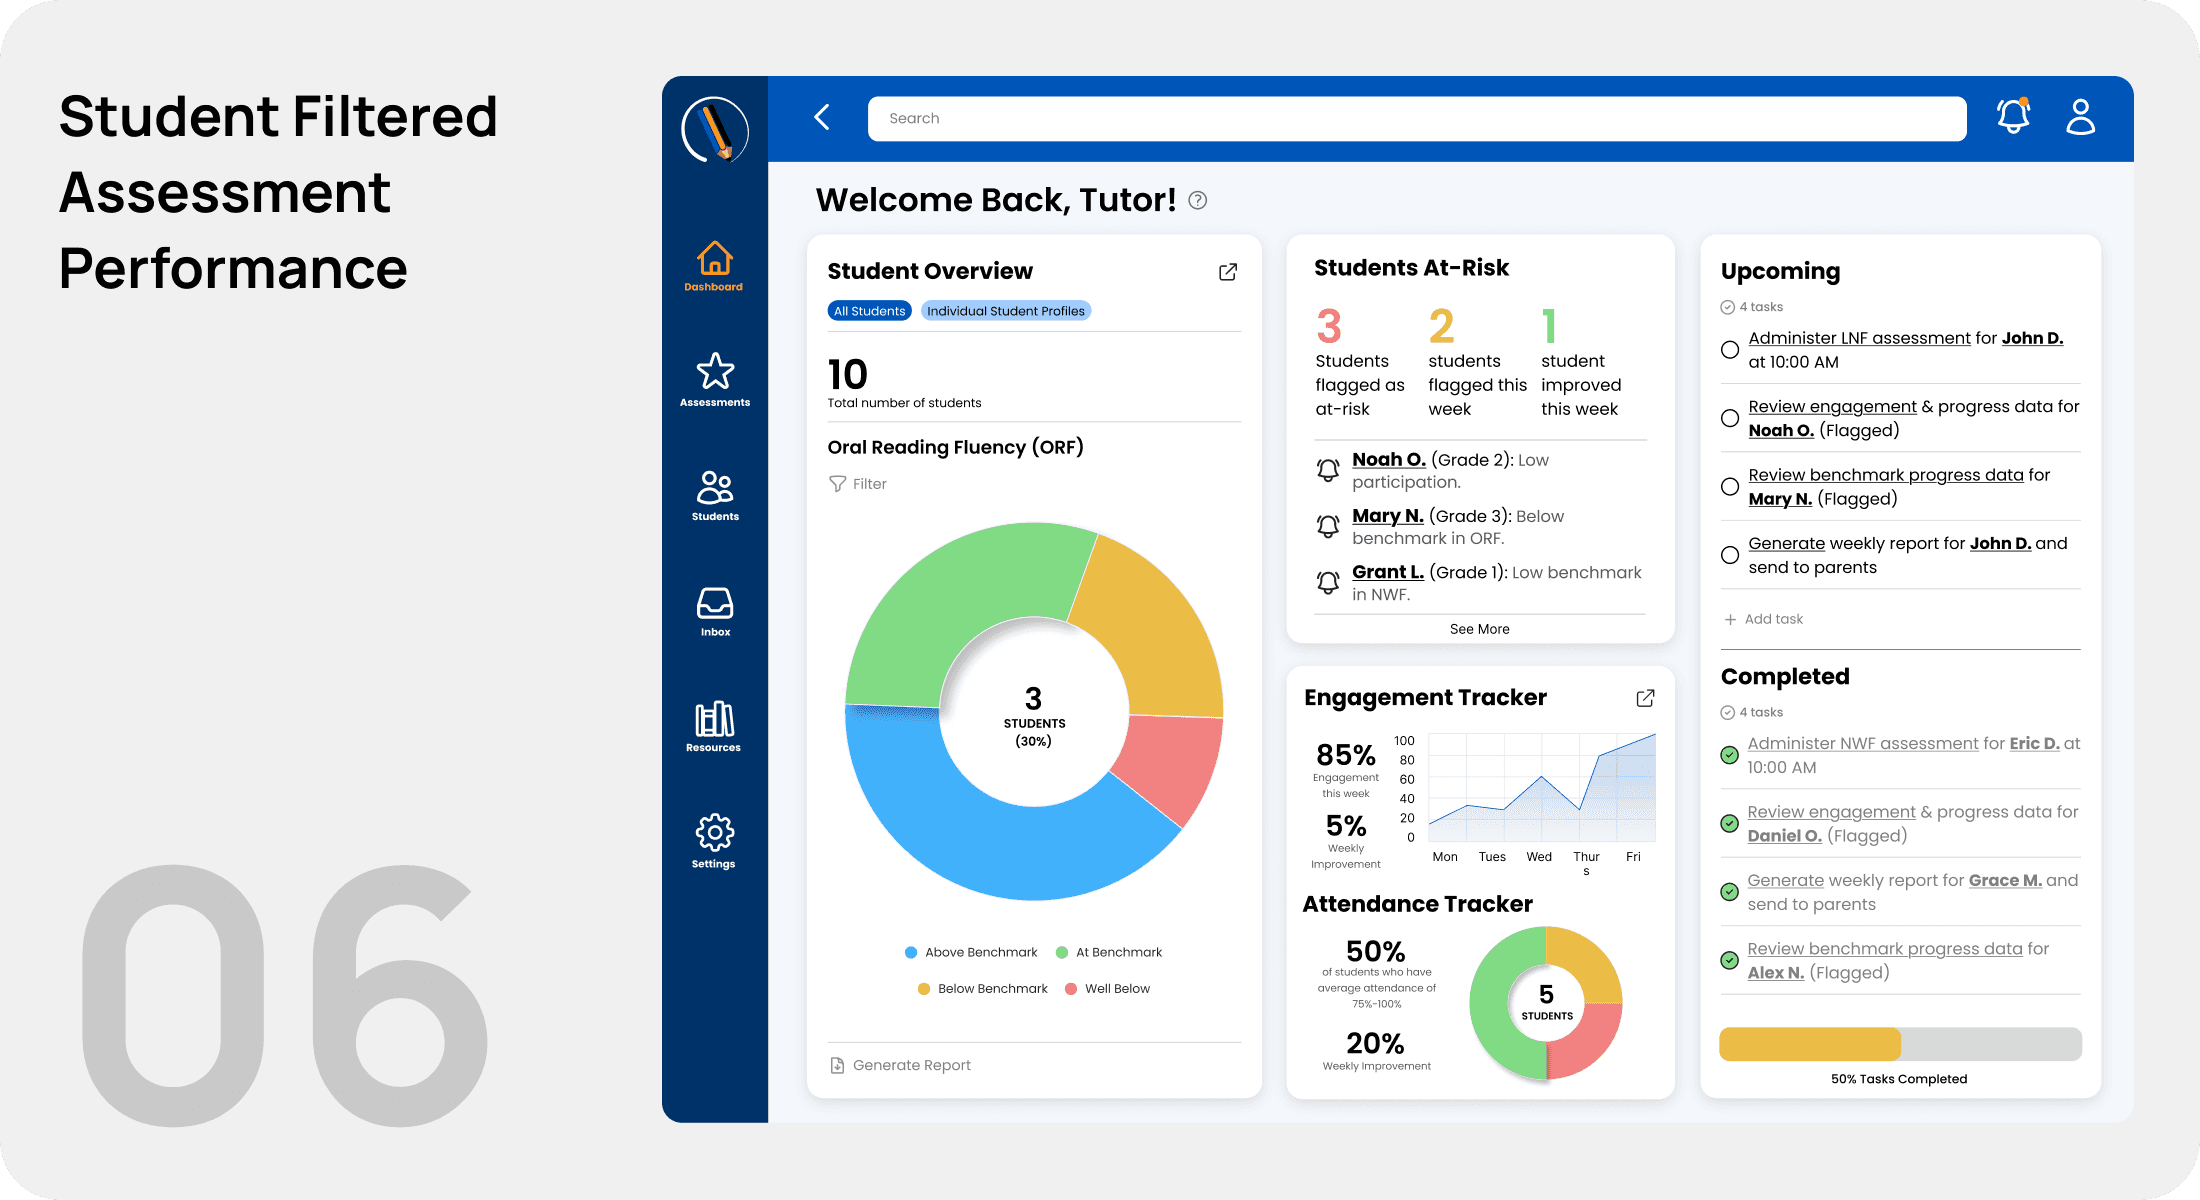This screenshot has width=2200, height=1200.
Task: Switch to Individual Student Profiles tab
Action: coord(1005,311)
